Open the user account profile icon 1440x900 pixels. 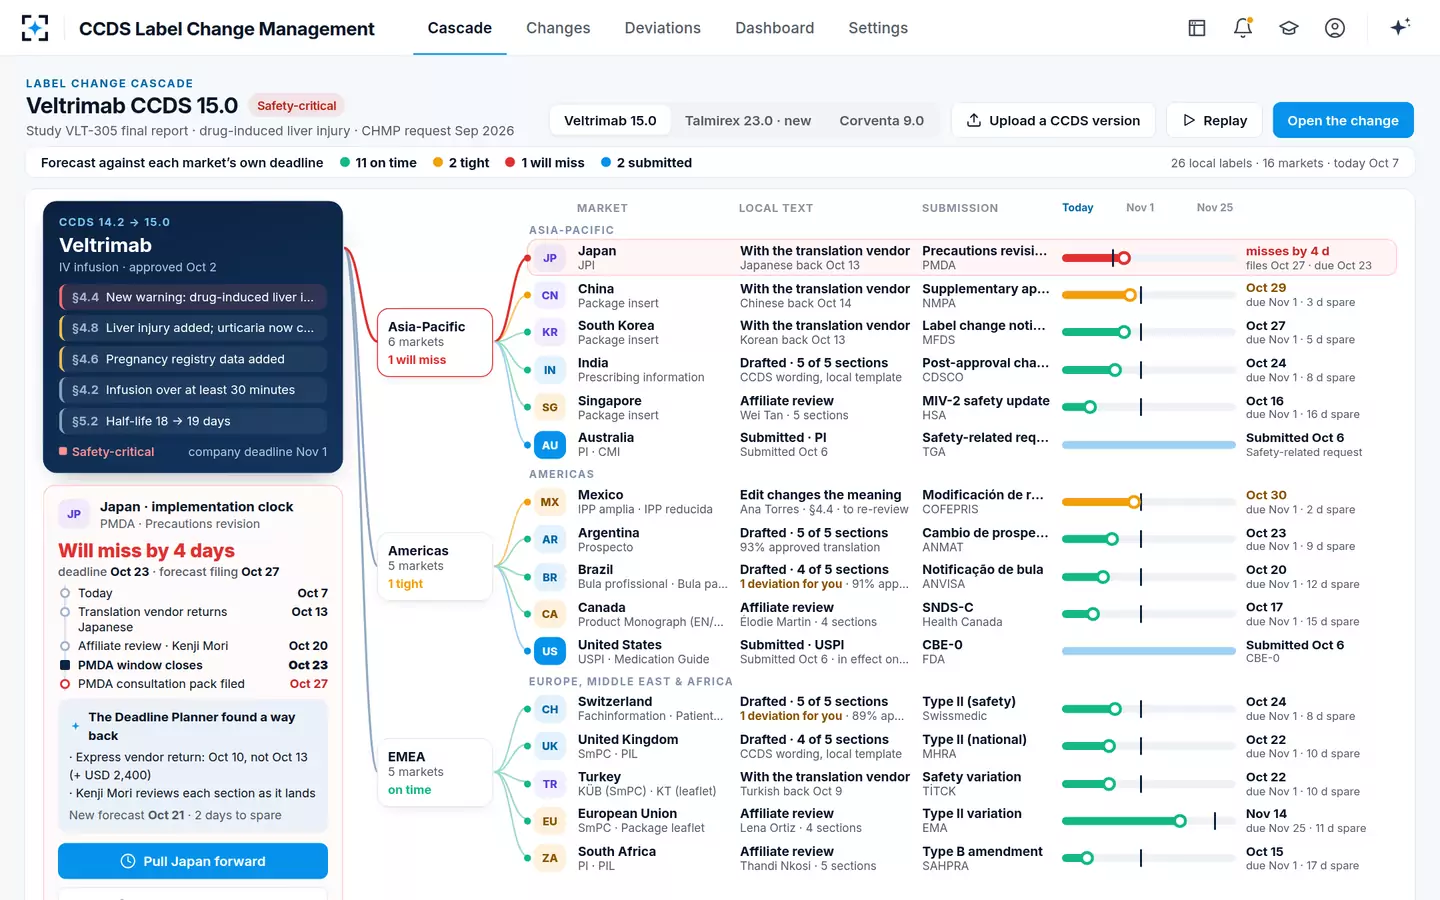click(1335, 28)
